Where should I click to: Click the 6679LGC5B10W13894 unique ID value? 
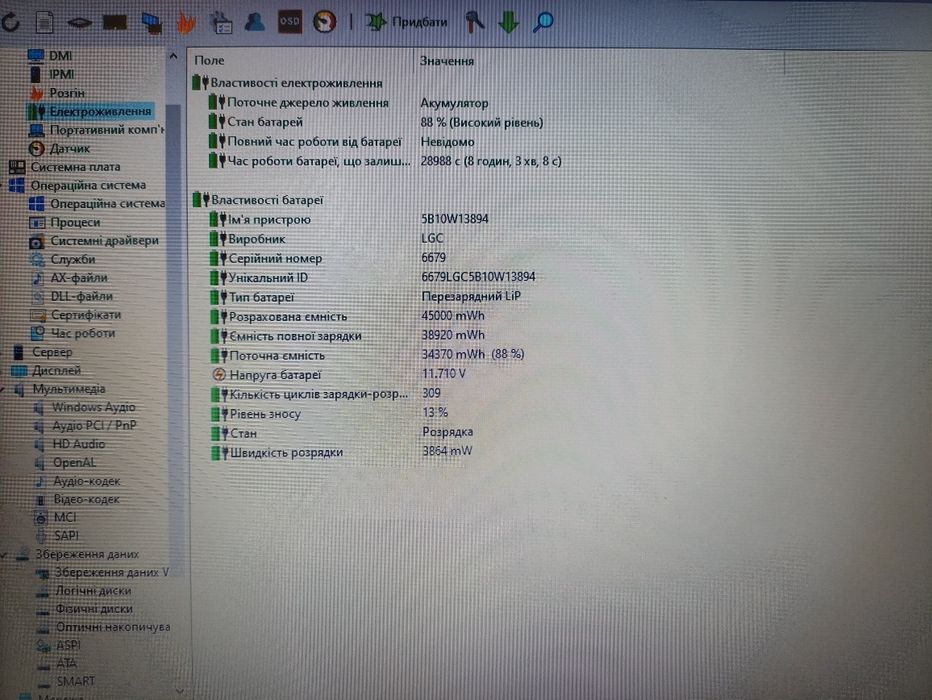478,277
